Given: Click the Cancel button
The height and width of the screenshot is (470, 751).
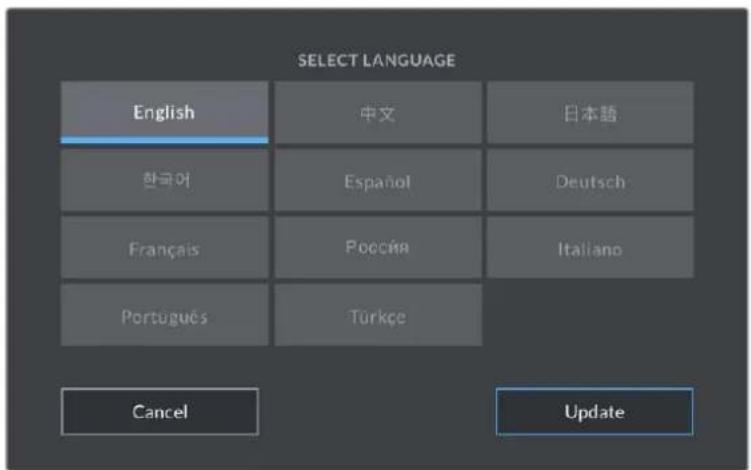Looking at the screenshot, I should click(x=160, y=412).
